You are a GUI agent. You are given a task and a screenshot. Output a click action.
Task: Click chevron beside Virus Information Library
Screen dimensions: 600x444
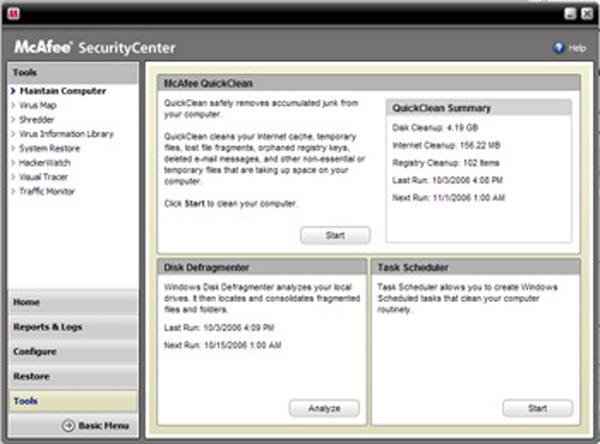tap(13, 134)
